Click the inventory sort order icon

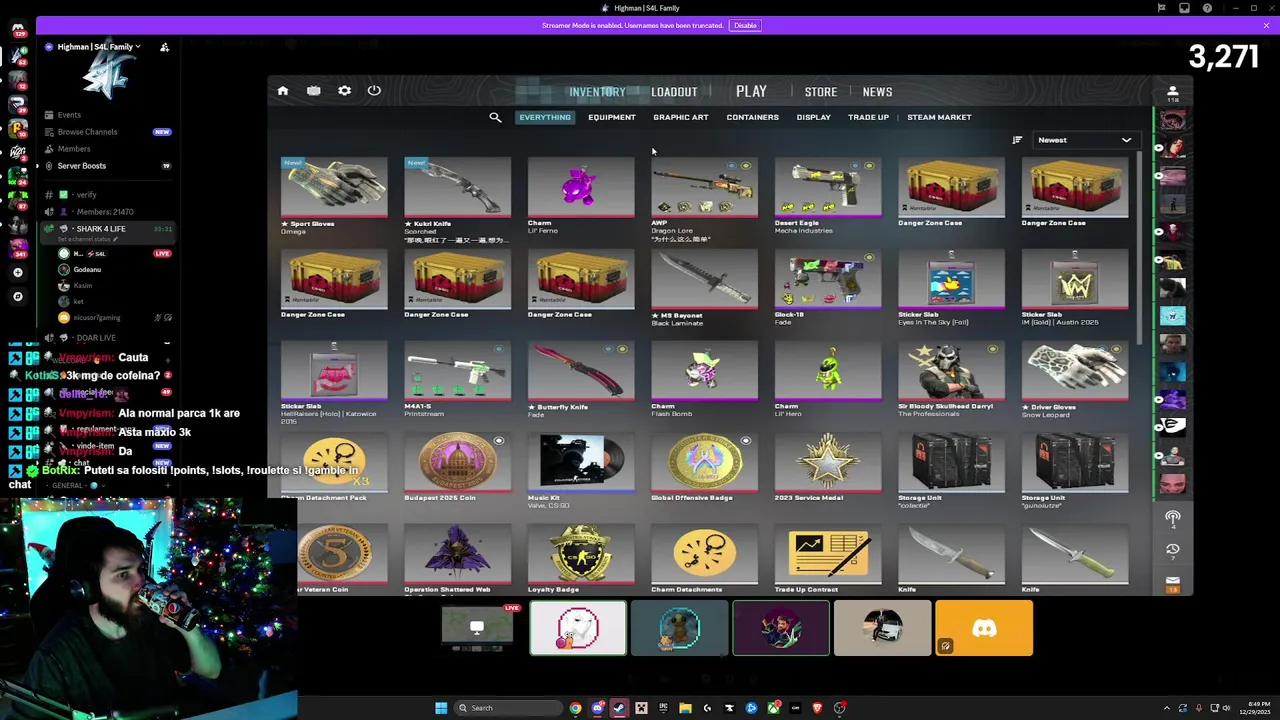(x=1017, y=140)
